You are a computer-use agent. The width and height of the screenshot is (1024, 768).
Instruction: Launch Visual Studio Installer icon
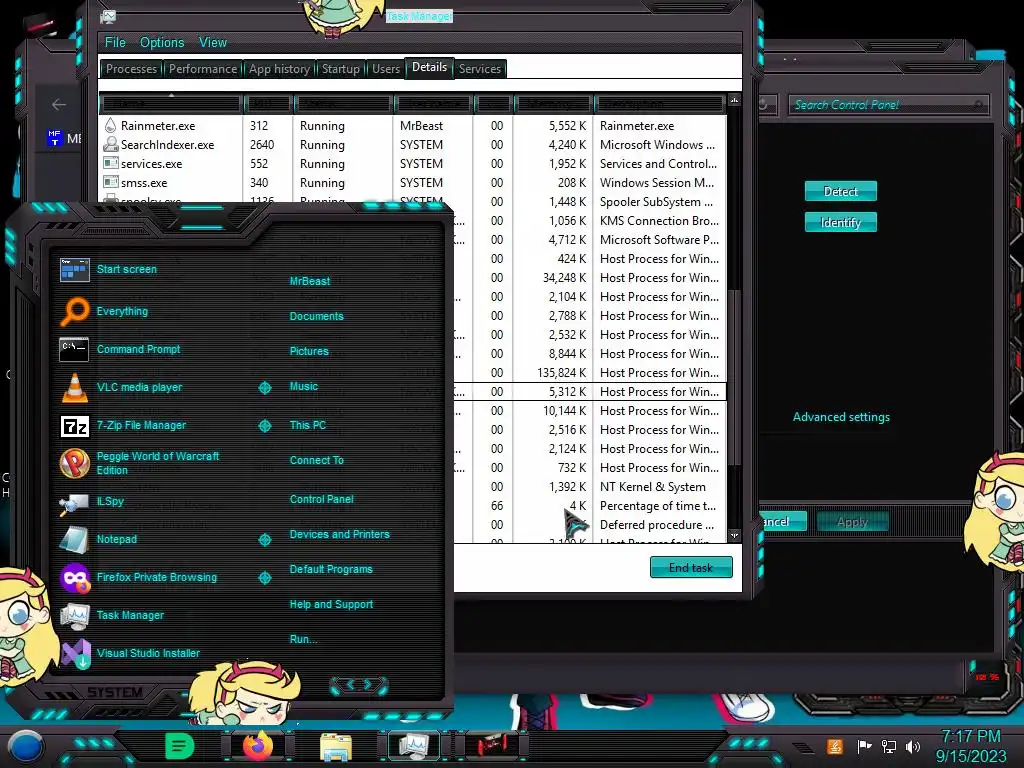click(x=76, y=653)
